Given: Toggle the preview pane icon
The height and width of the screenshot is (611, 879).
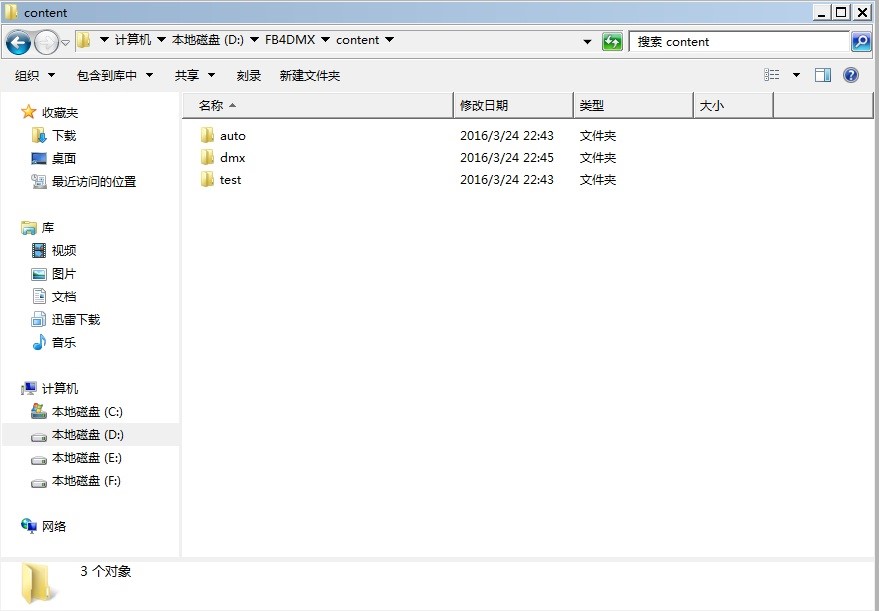Looking at the screenshot, I should (823, 75).
